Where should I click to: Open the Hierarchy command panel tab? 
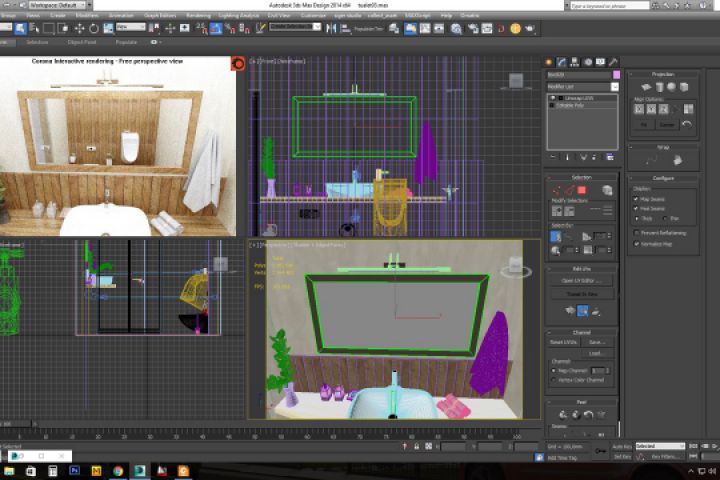[575, 63]
